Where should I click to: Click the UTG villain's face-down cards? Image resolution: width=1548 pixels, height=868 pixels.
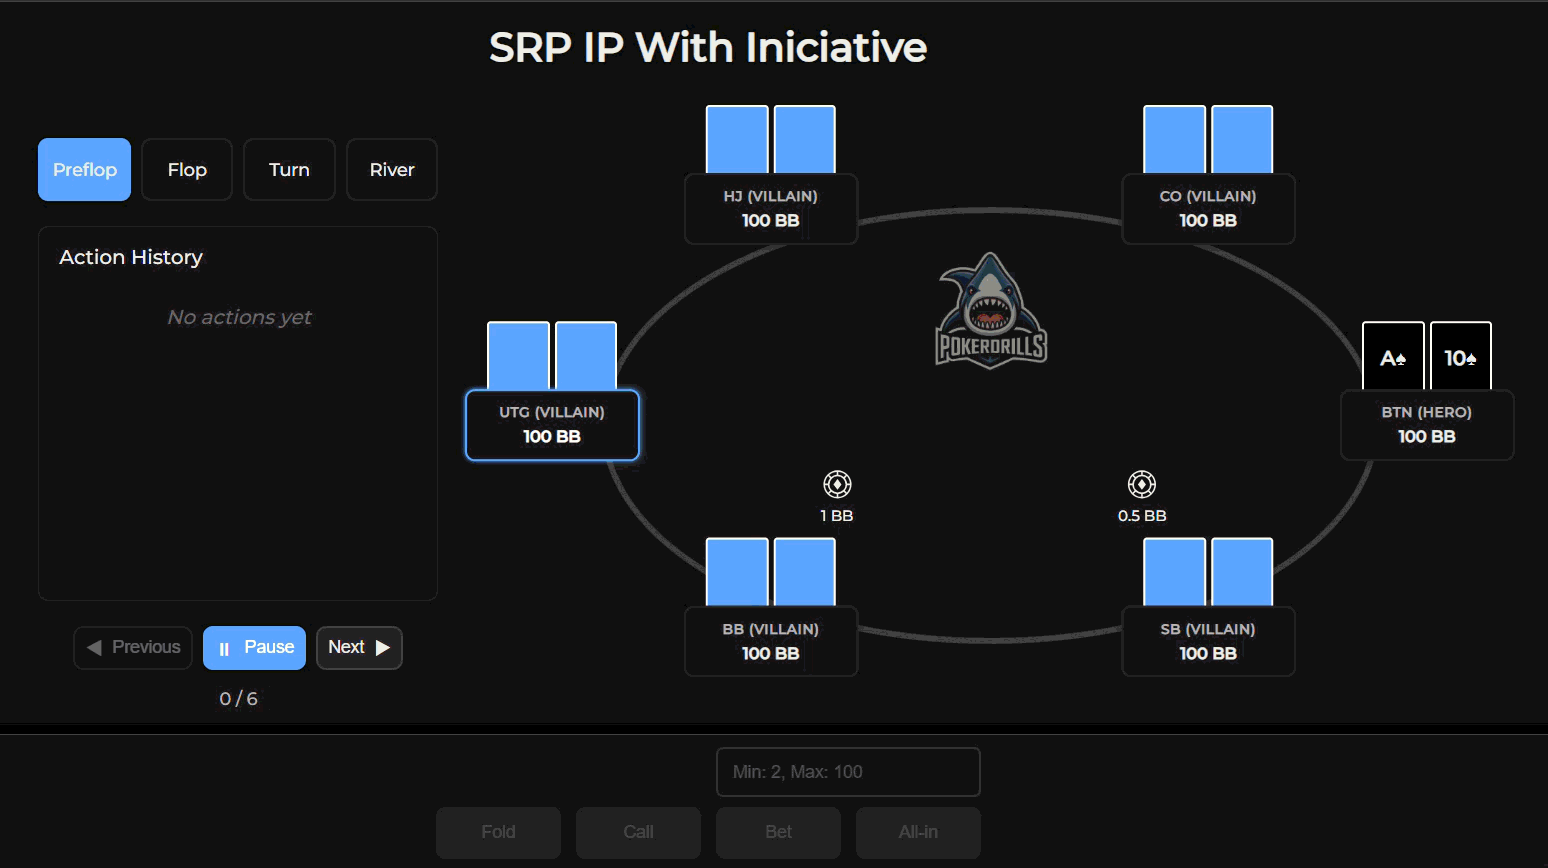click(x=551, y=356)
